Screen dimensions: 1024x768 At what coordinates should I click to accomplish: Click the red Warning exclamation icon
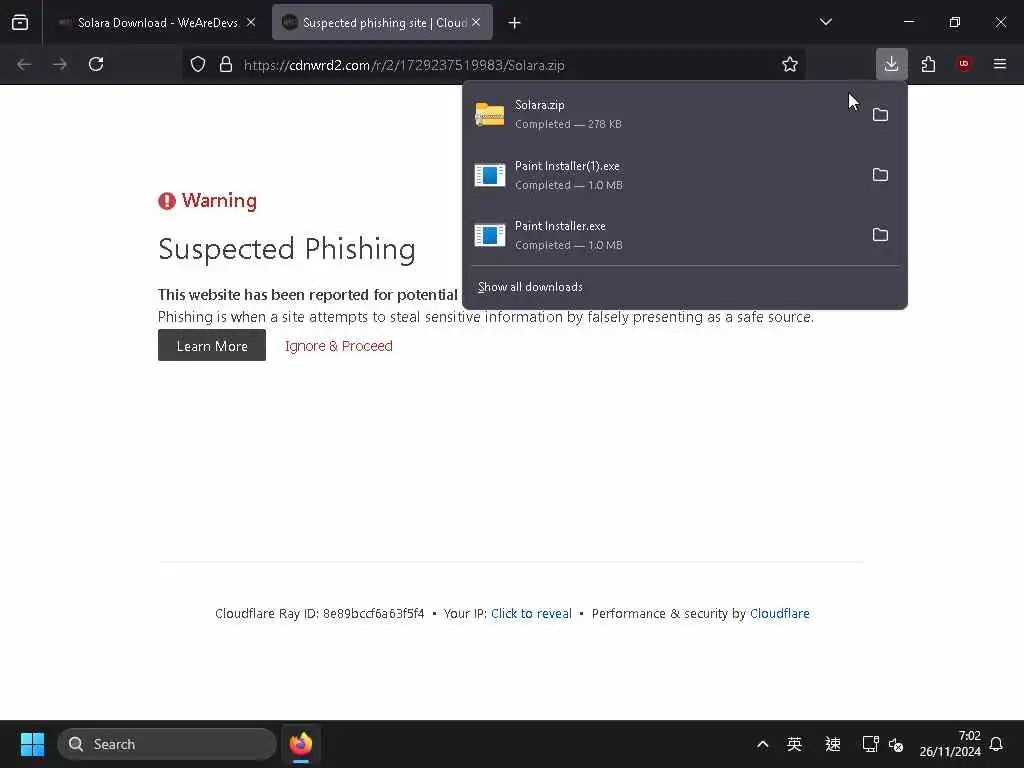click(x=167, y=201)
